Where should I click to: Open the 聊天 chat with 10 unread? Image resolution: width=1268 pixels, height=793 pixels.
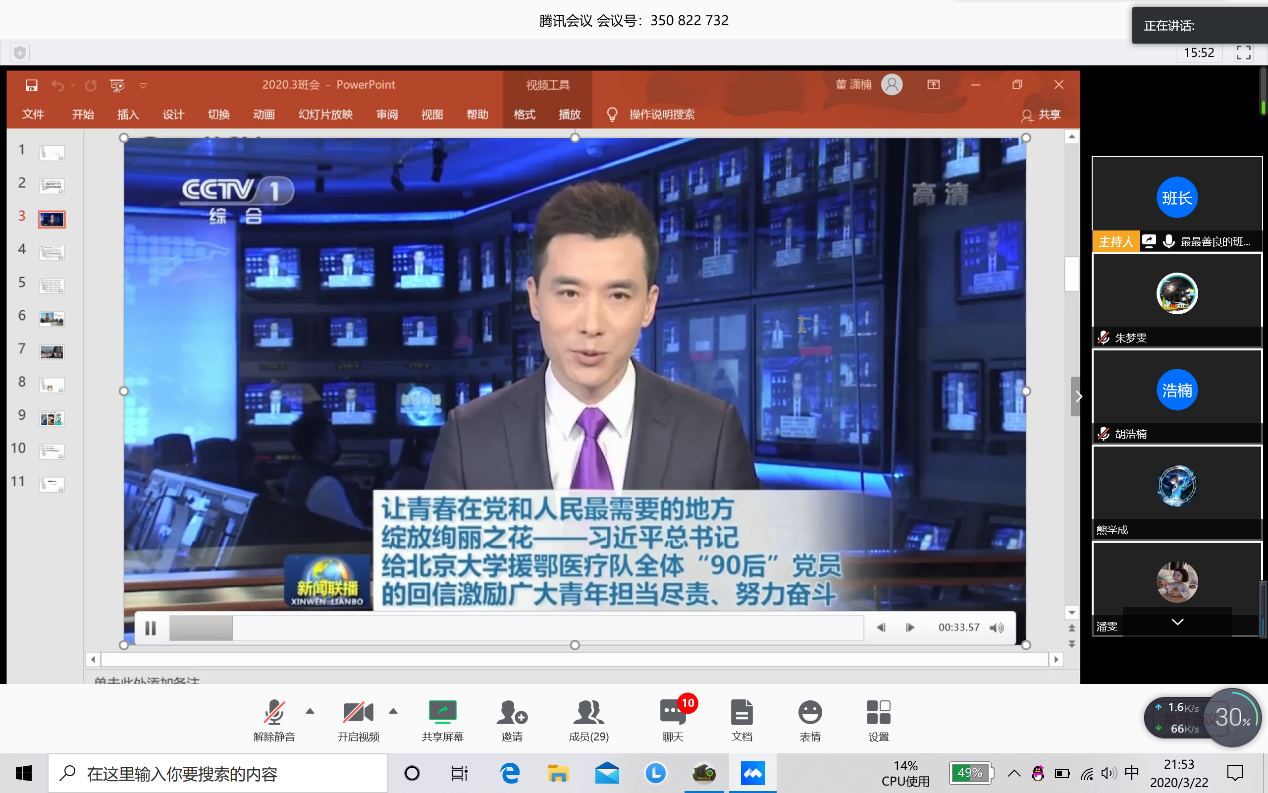(673, 720)
